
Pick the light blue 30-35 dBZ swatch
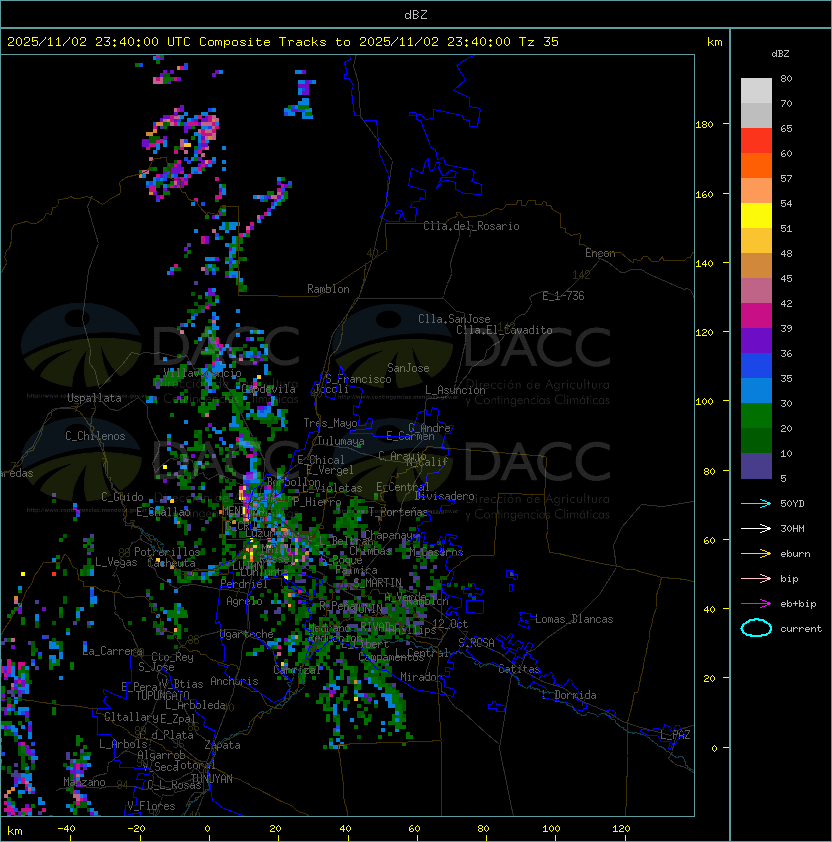(756, 391)
